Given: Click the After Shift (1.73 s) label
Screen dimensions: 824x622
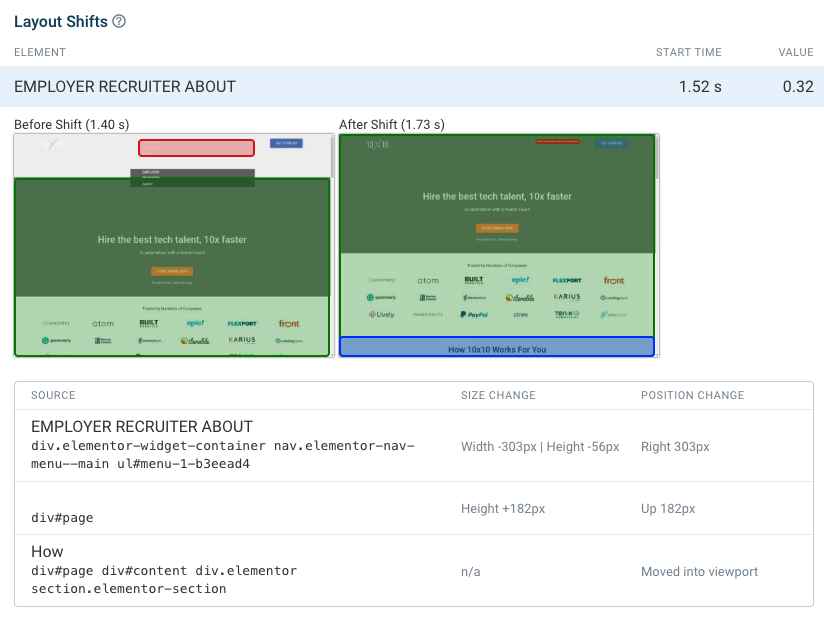Looking at the screenshot, I should [392, 125].
